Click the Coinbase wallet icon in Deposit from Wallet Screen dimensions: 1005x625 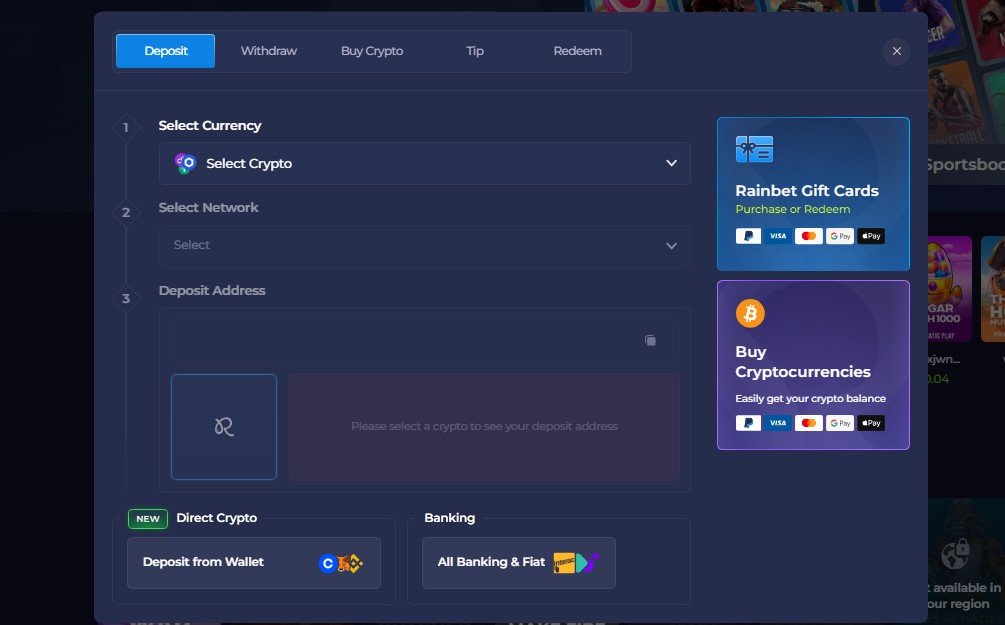(328, 563)
